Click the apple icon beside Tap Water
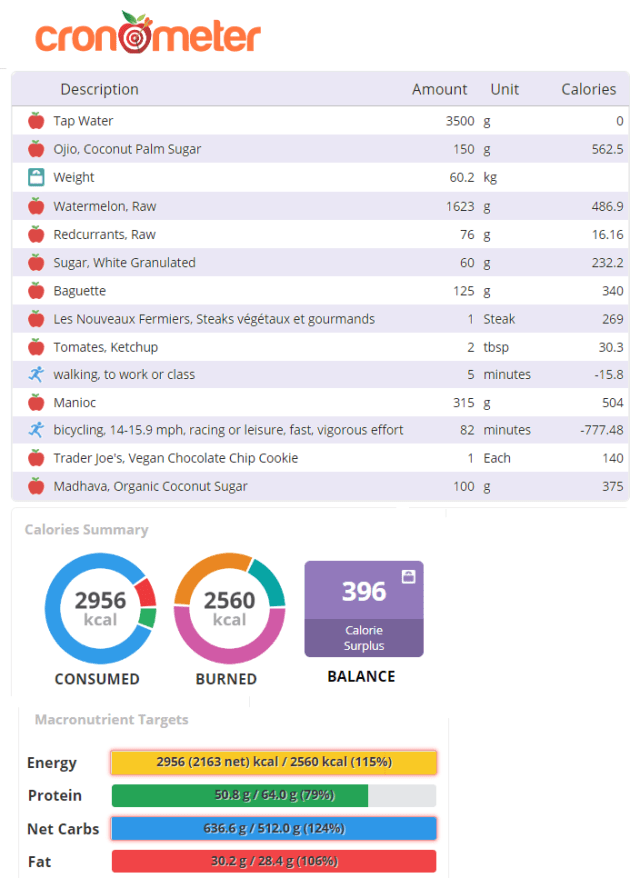 click(36, 121)
